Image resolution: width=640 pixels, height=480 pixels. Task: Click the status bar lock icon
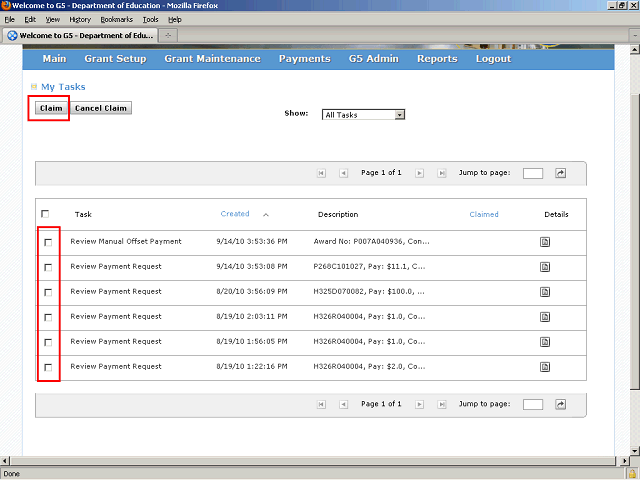click(x=632, y=474)
